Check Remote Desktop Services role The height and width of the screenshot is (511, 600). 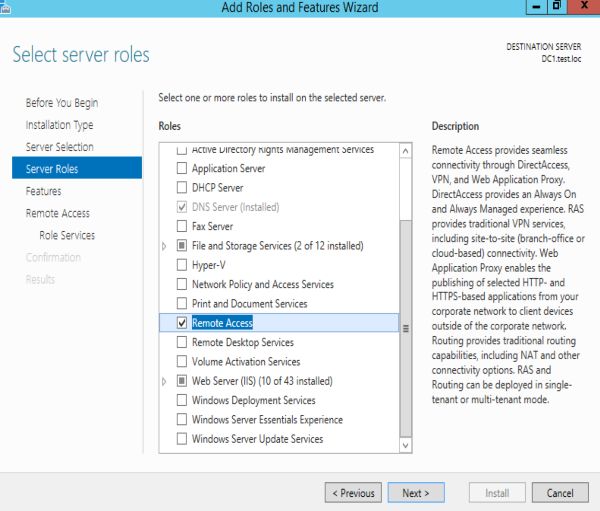coord(182,342)
